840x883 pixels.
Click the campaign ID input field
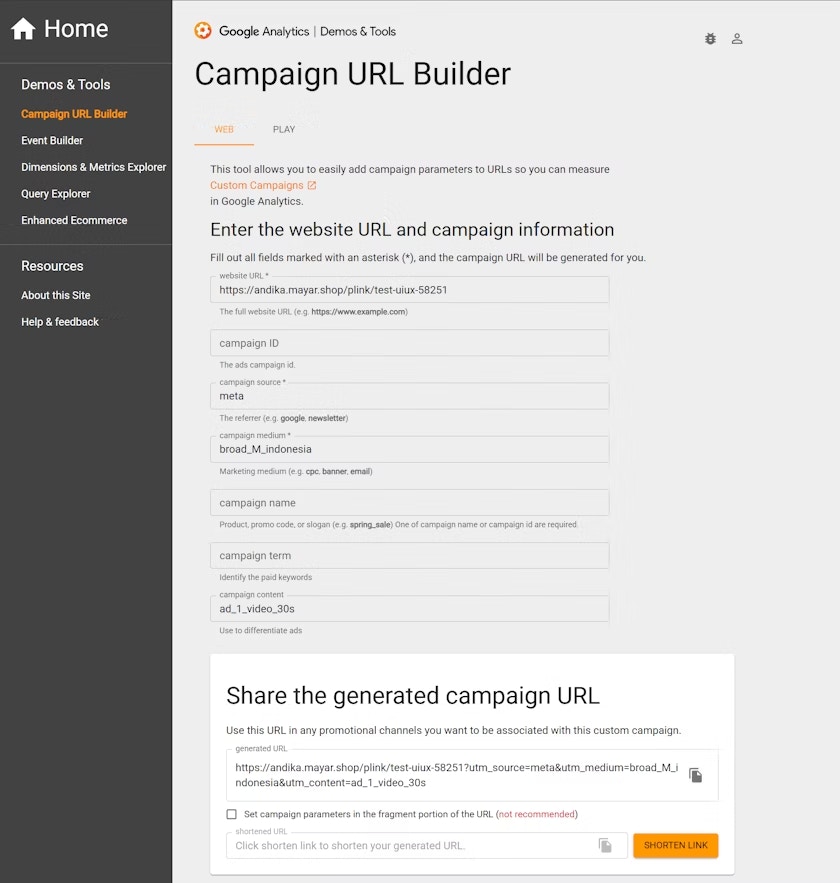tap(409, 343)
